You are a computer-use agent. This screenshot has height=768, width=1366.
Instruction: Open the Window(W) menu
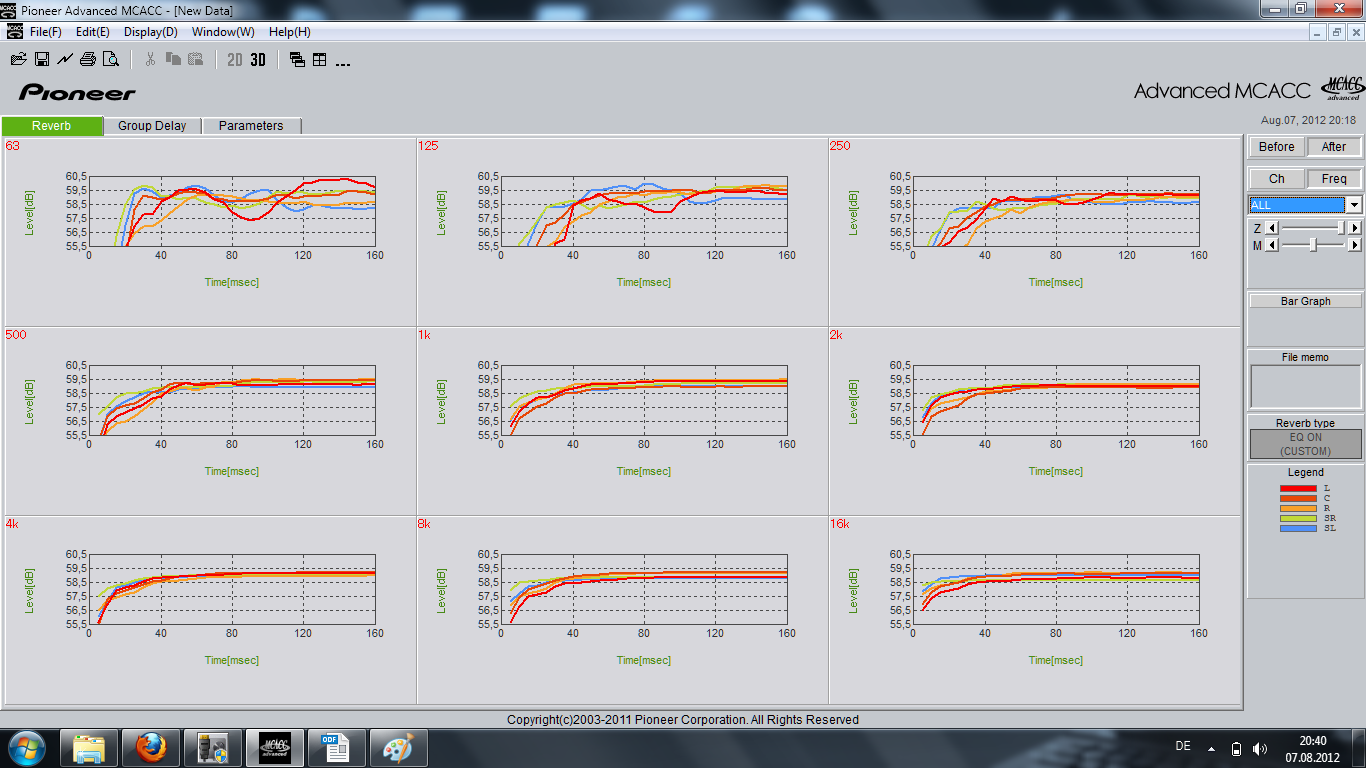223,32
